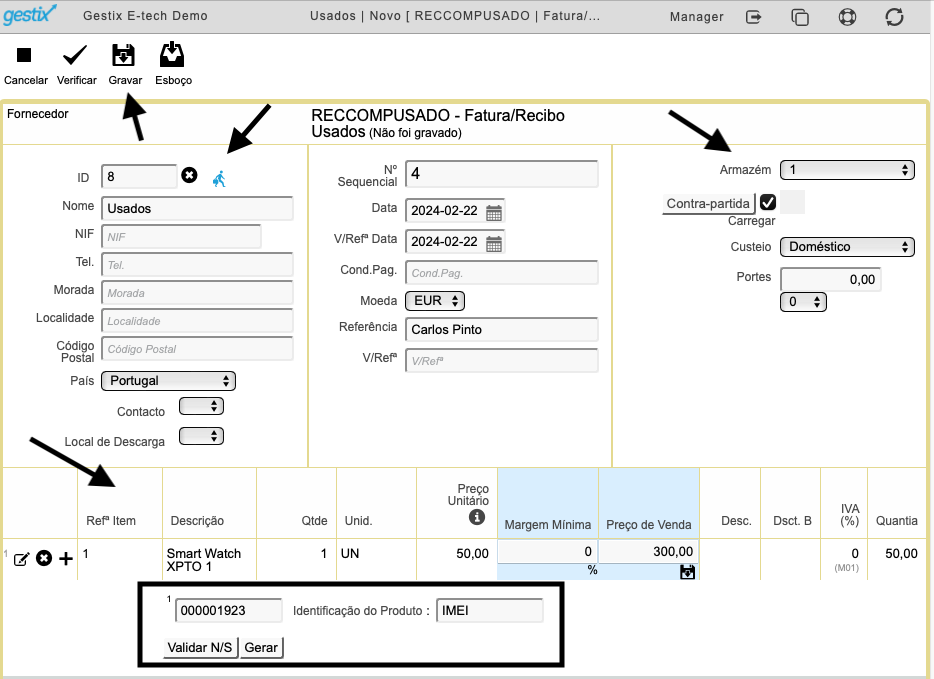Image resolution: width=934 pixels, height=679 pixels.
Task: Click the Gestix E-tech Demo title
Action: click(x=145, y=16)
